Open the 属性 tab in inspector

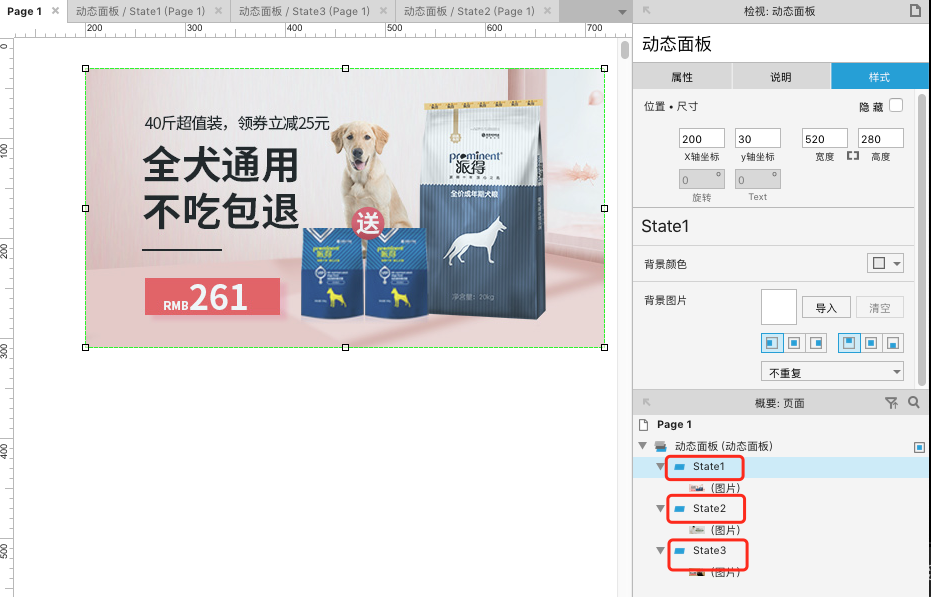point(682,77)
